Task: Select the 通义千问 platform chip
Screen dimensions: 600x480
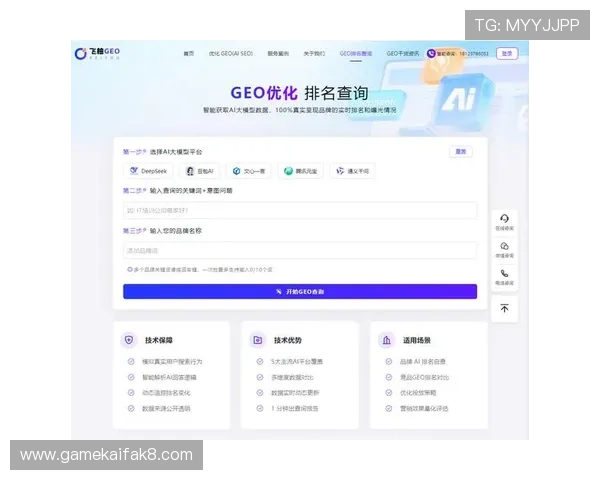Action: (x=352, y=171)
